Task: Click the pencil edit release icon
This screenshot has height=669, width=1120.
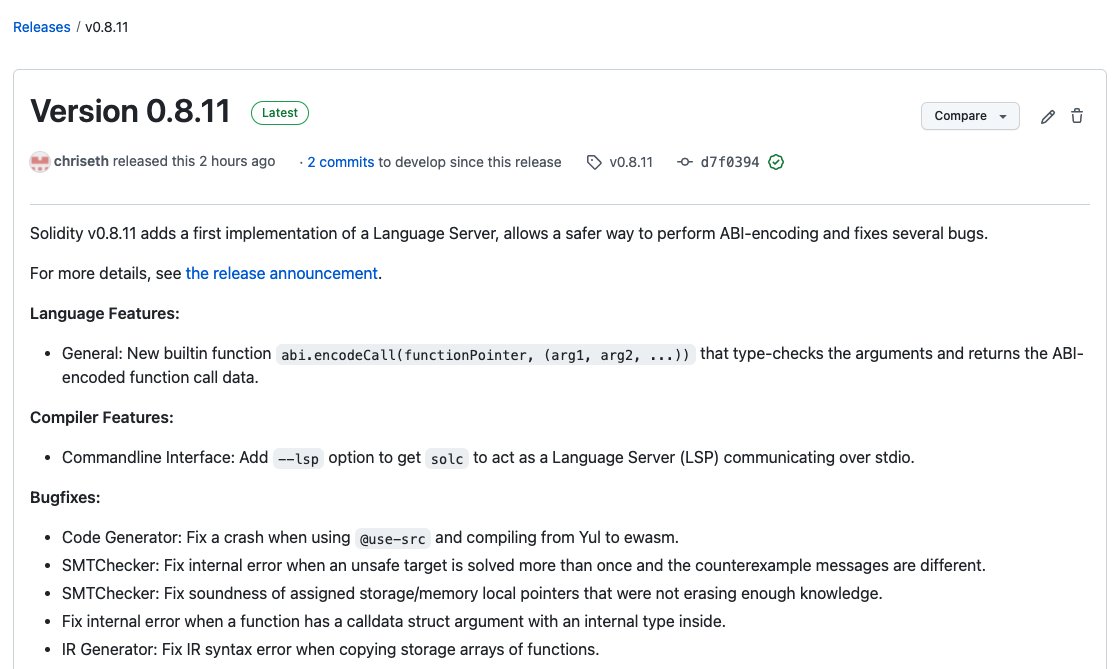Action: click(x=1048, y=116)
